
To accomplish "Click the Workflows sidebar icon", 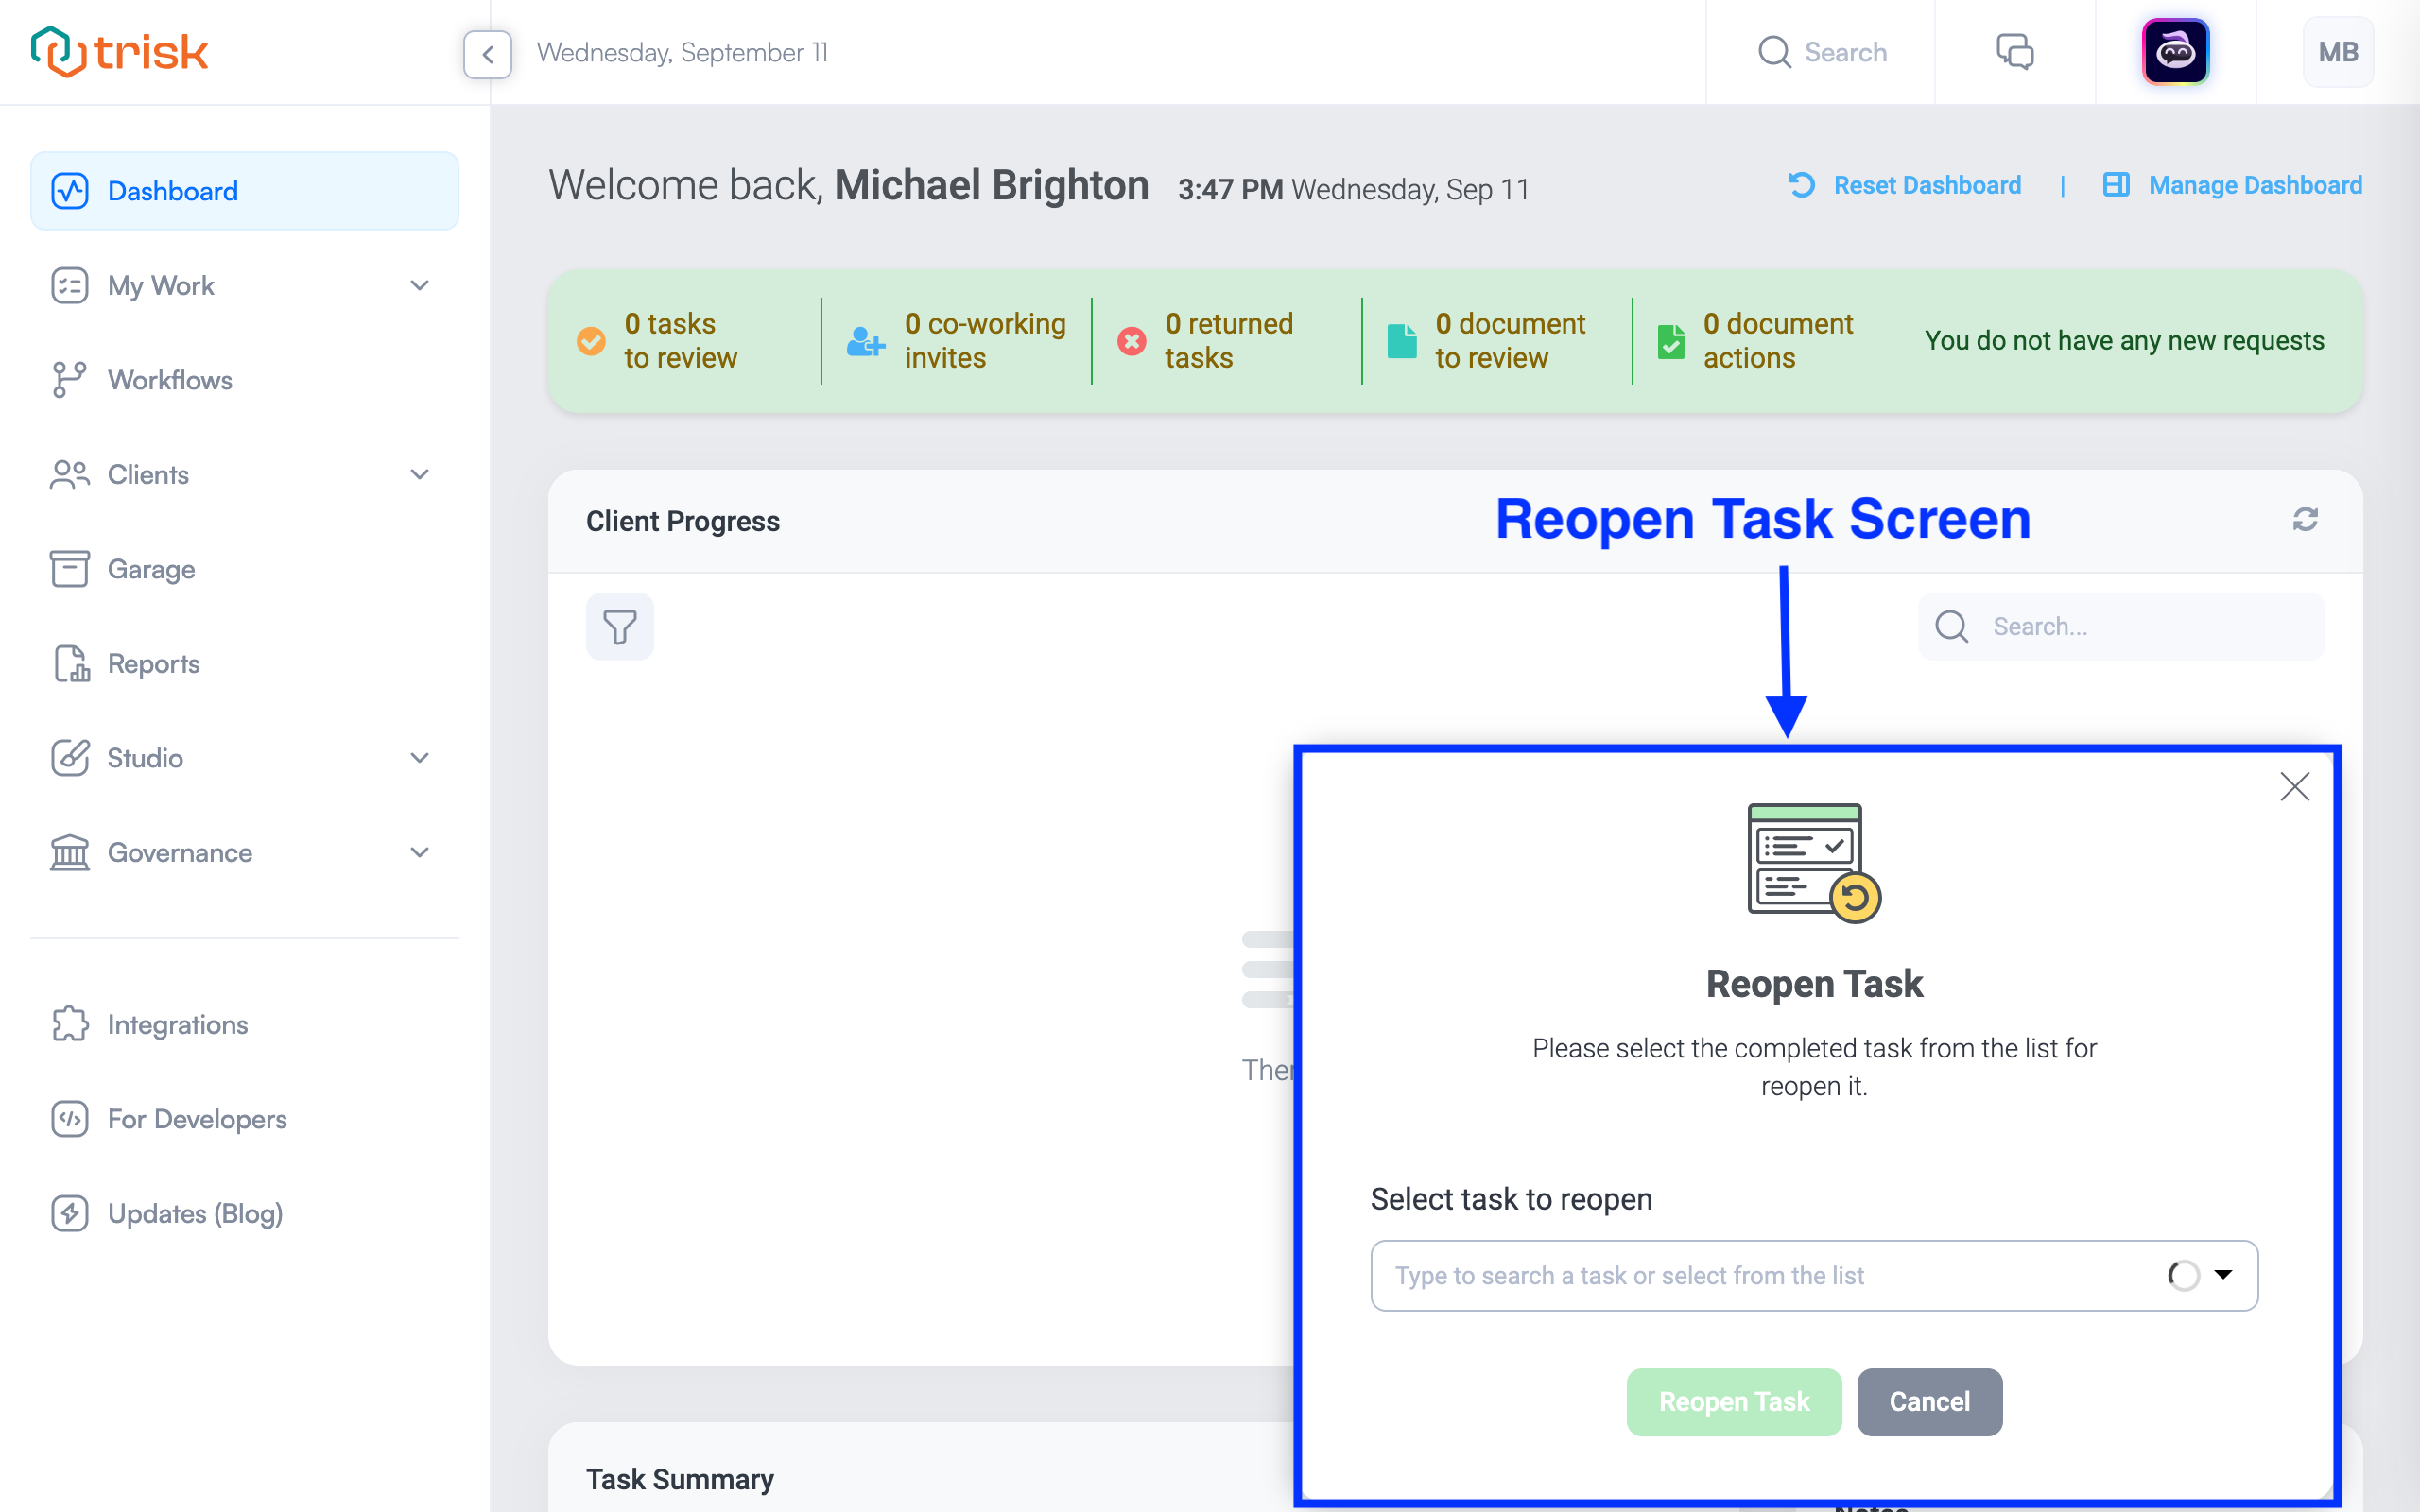I will [x=66, y=380].
